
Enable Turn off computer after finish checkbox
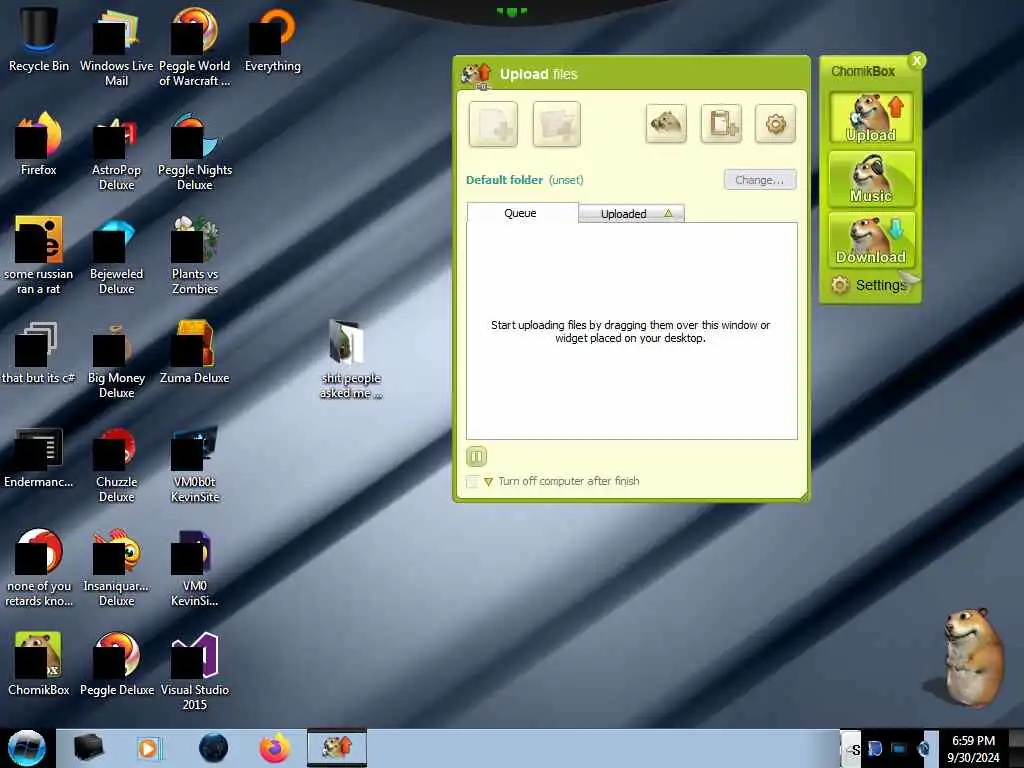tap(472, 481)
